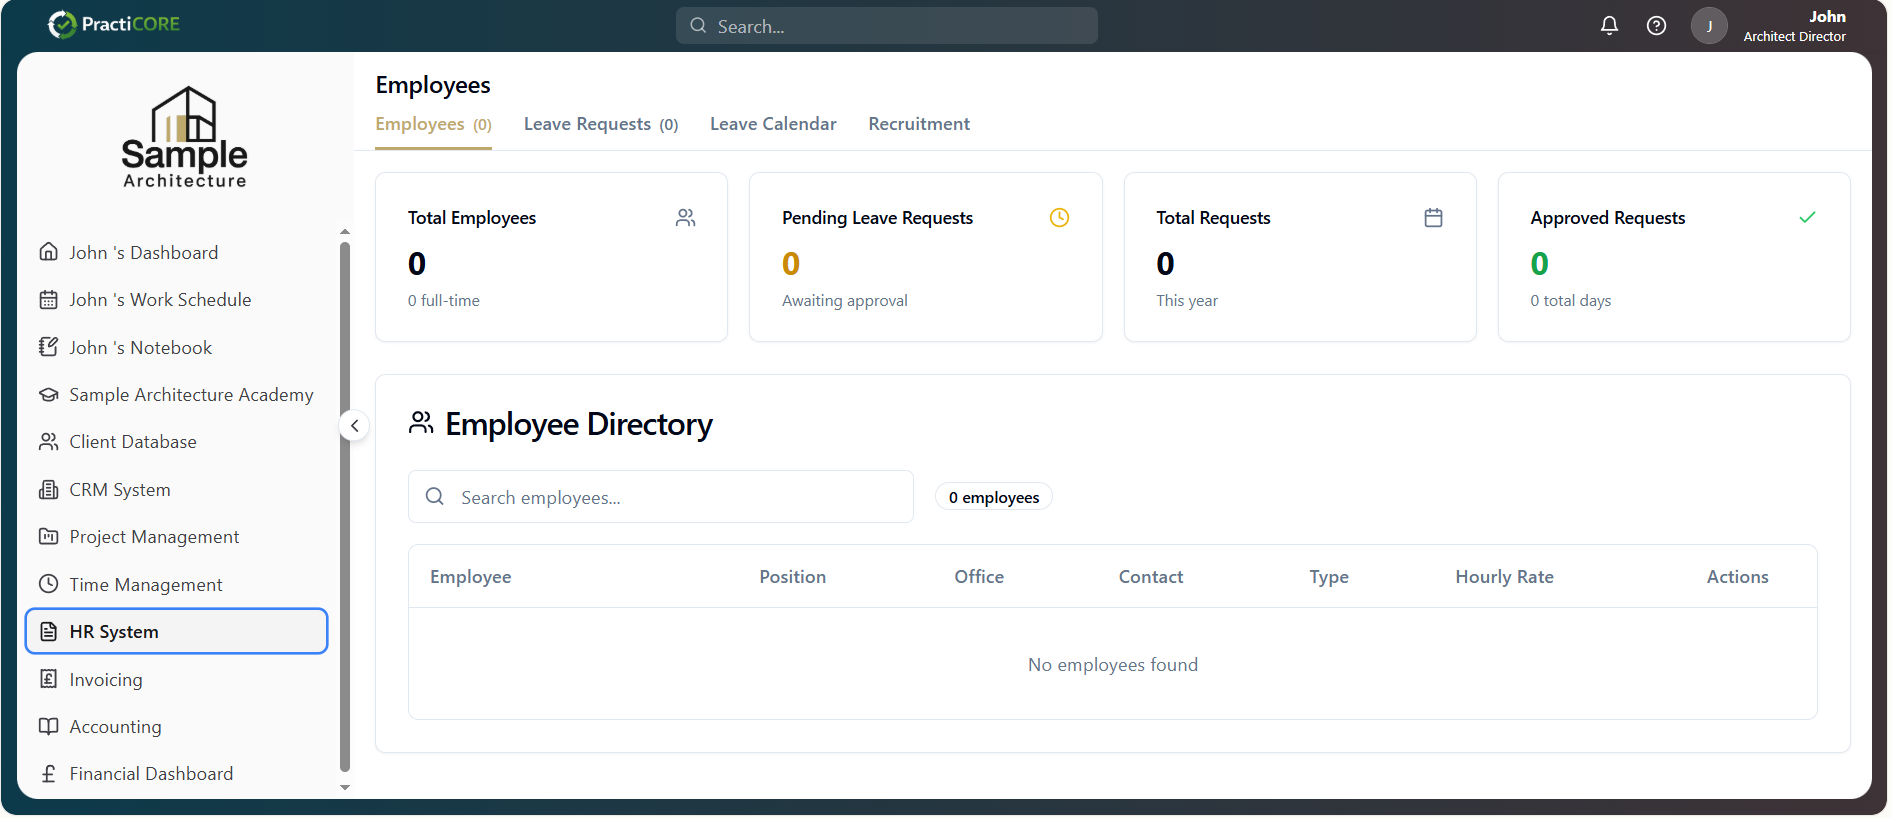Image resolution: width=1891 pixels, height=818 pixels.
Task: Click the Dashboard home icon
Action: (x=48, y=252)
